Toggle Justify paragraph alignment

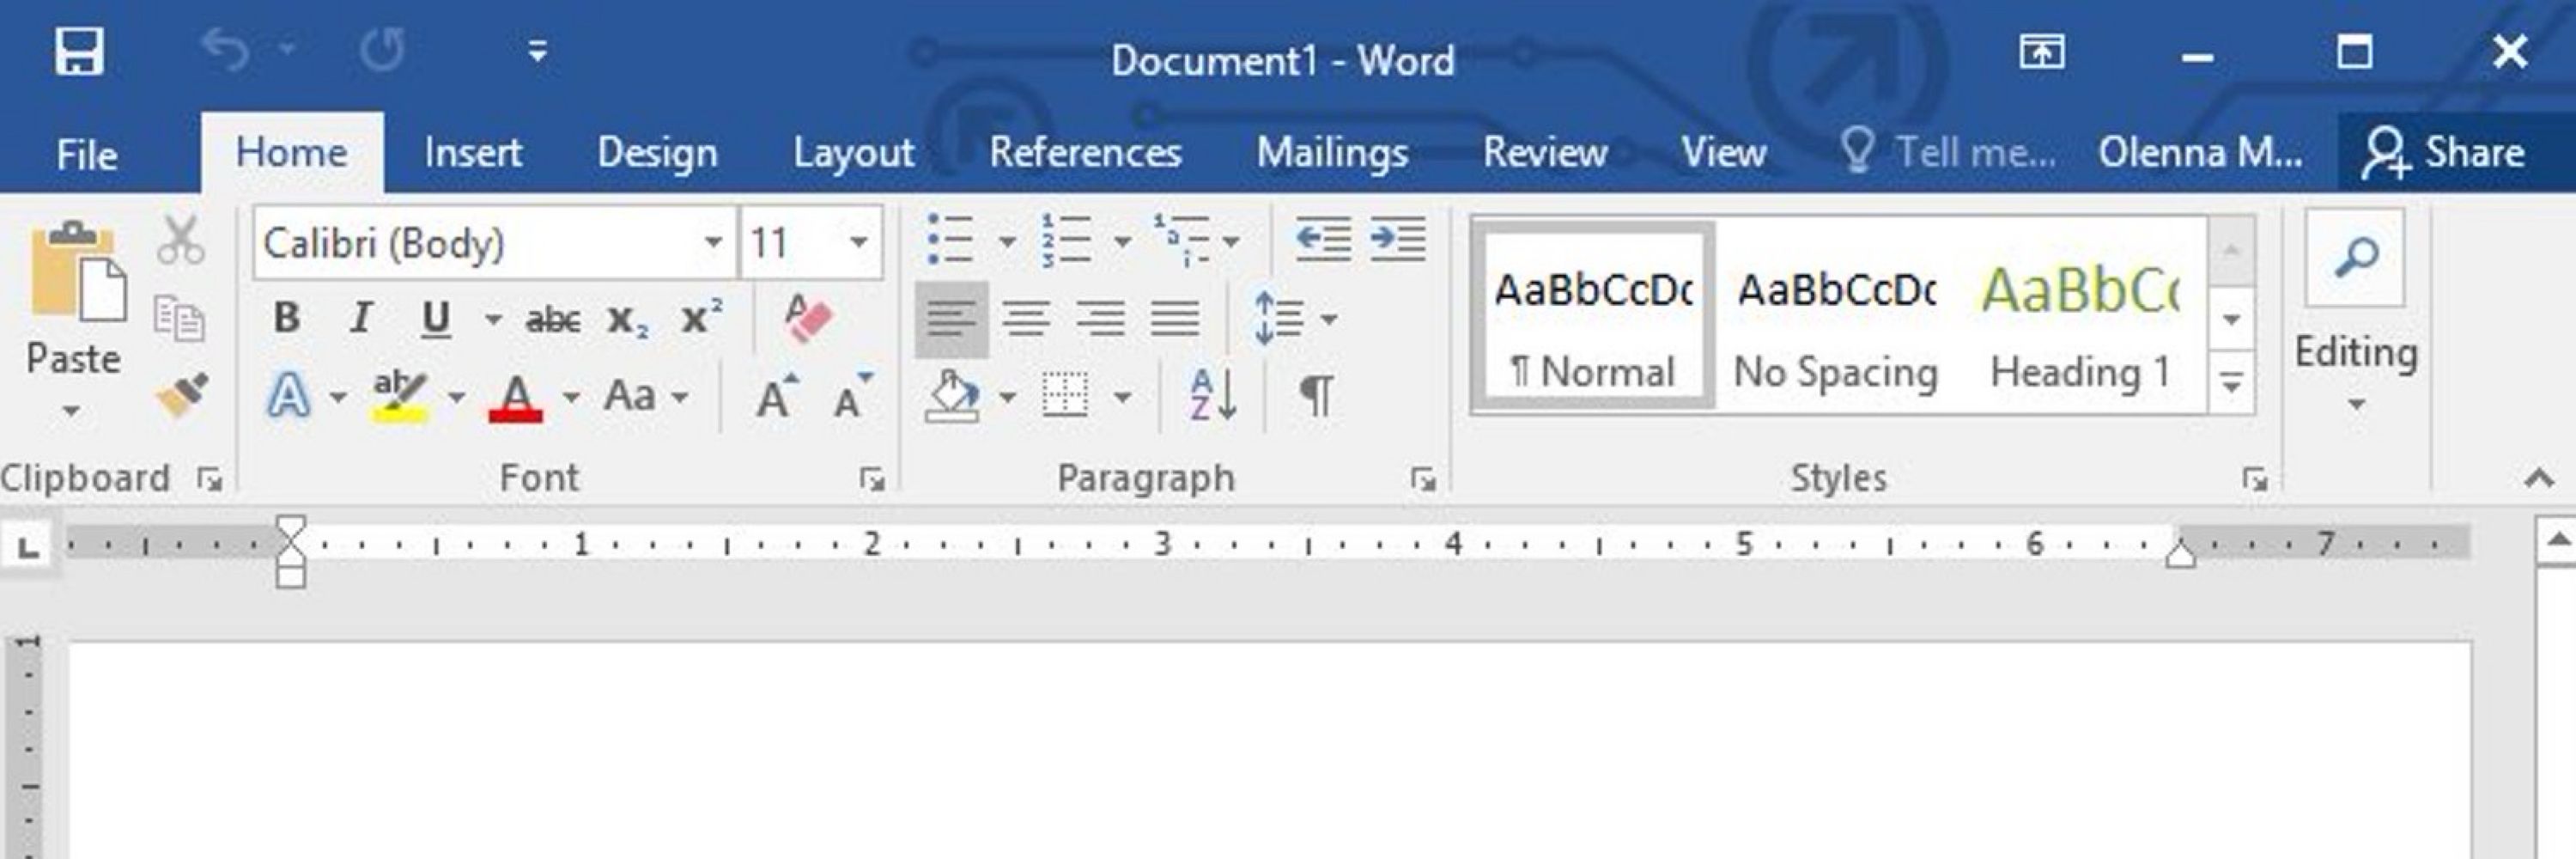(x=1174, y=320)
